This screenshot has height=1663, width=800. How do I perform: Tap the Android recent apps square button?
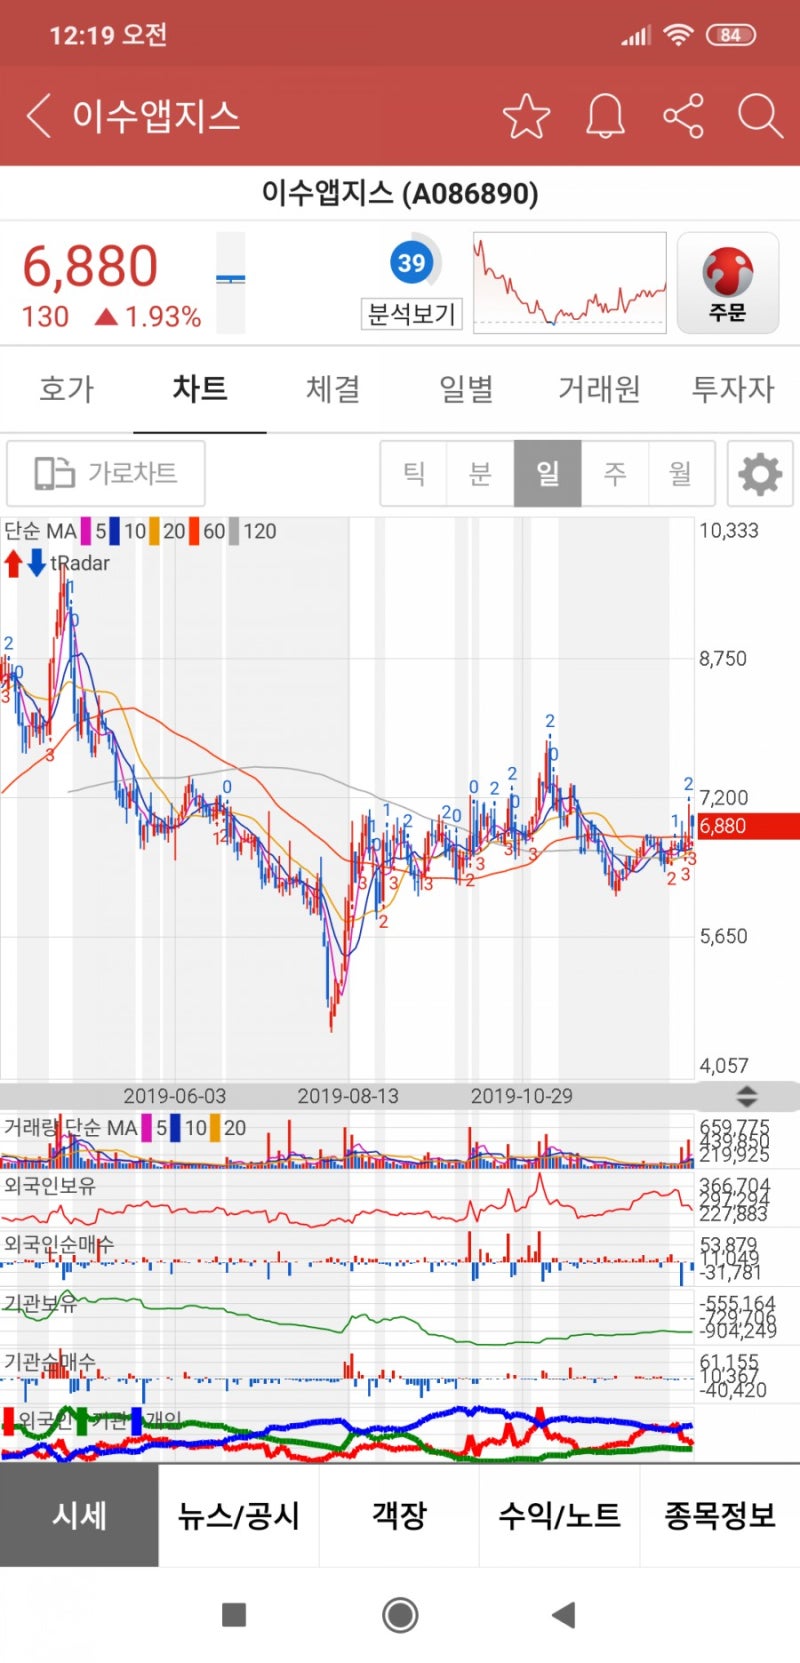234,1614
